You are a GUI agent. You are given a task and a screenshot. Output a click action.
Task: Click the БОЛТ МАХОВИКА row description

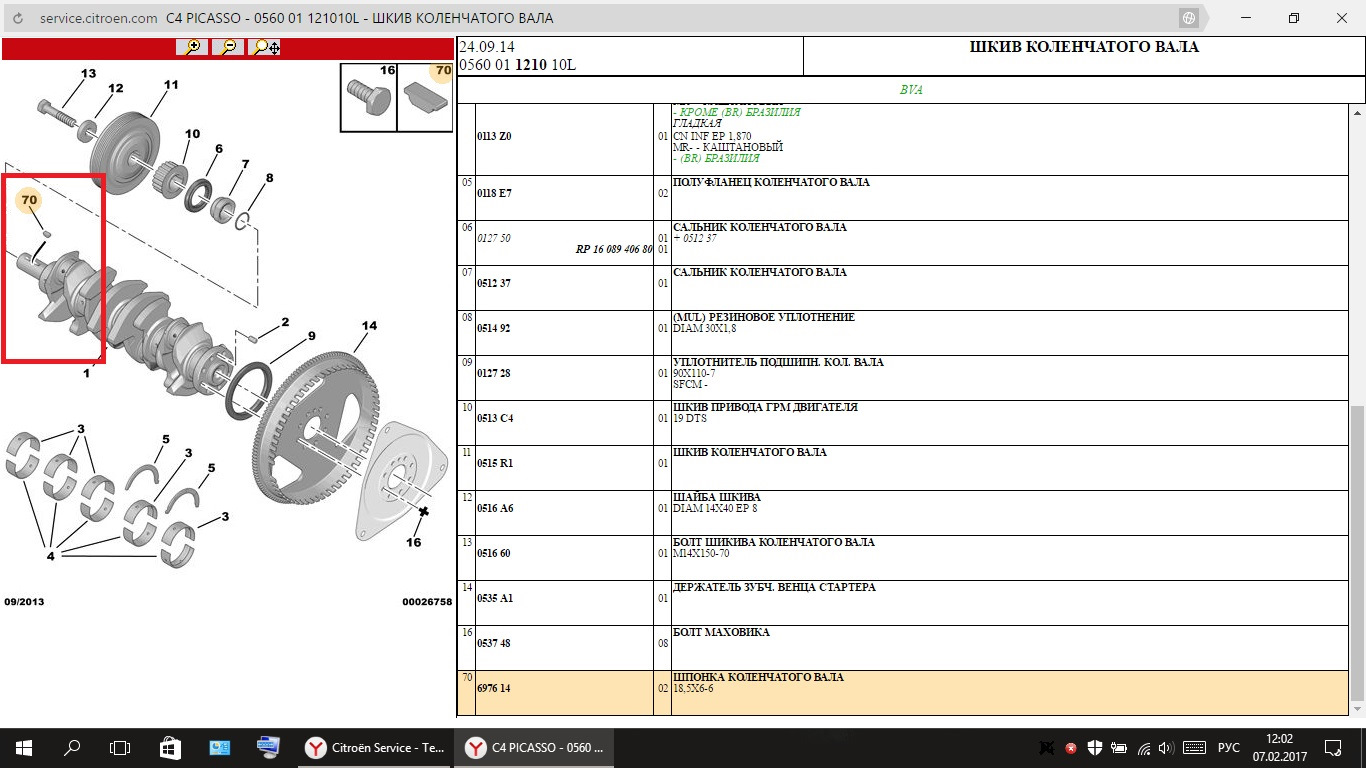click(x=721, y=632)
